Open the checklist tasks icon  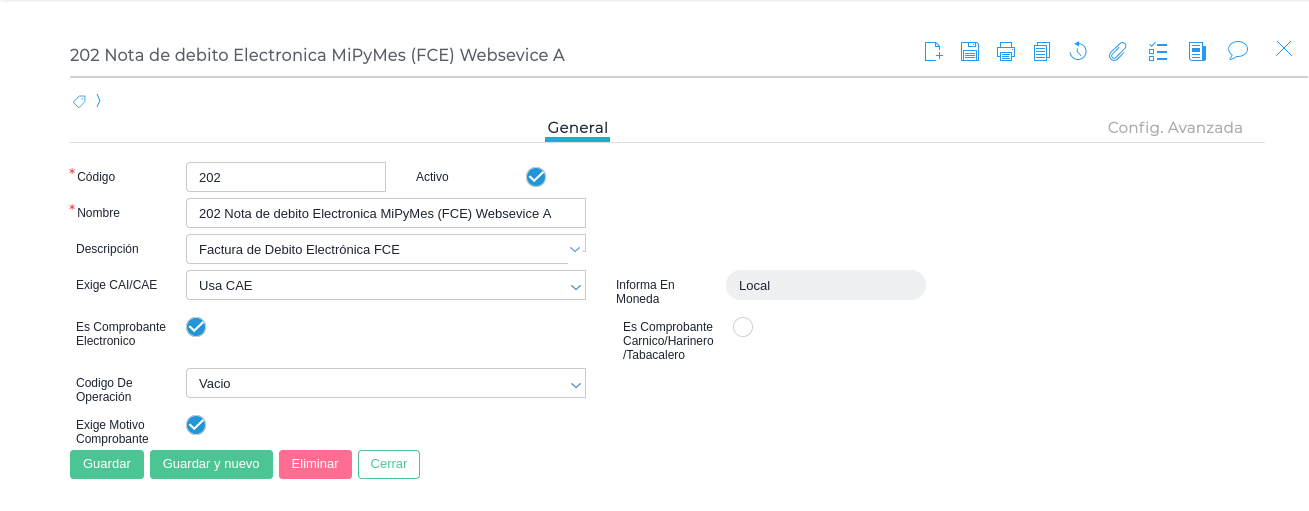[1158, 51]
